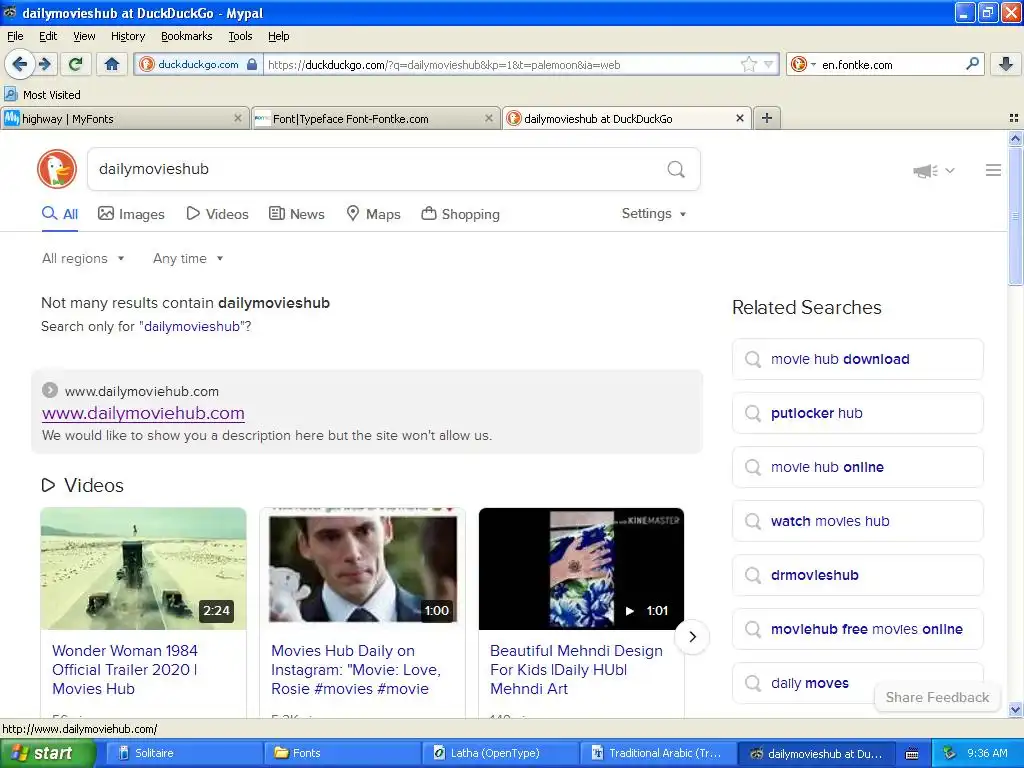Image resolution: width=1024 pixels, height=768 pixels.
Task: Click the site identity padlock icon
Action: [252, 64]
